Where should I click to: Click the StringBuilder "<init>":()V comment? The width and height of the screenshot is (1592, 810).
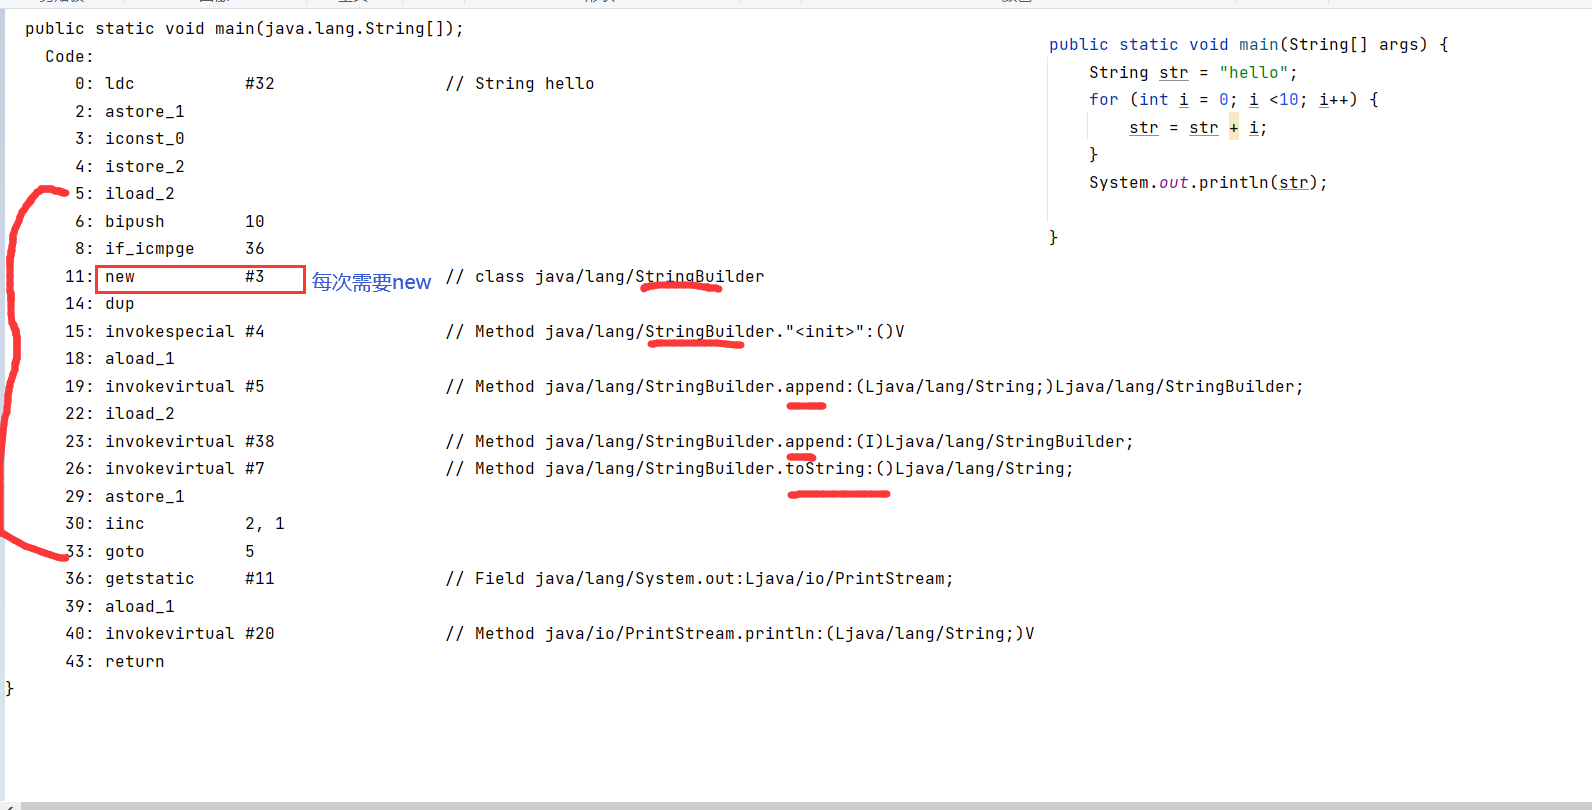pyautogui.click(x=675, y=332)
